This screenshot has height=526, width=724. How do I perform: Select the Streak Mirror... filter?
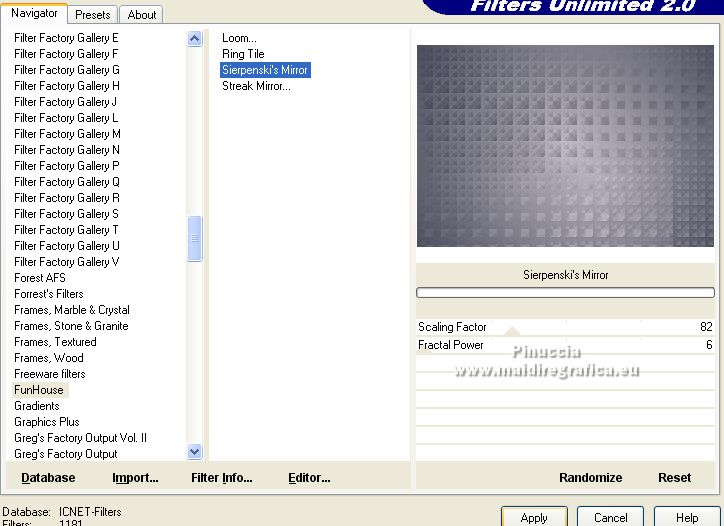tap(256, 86)
